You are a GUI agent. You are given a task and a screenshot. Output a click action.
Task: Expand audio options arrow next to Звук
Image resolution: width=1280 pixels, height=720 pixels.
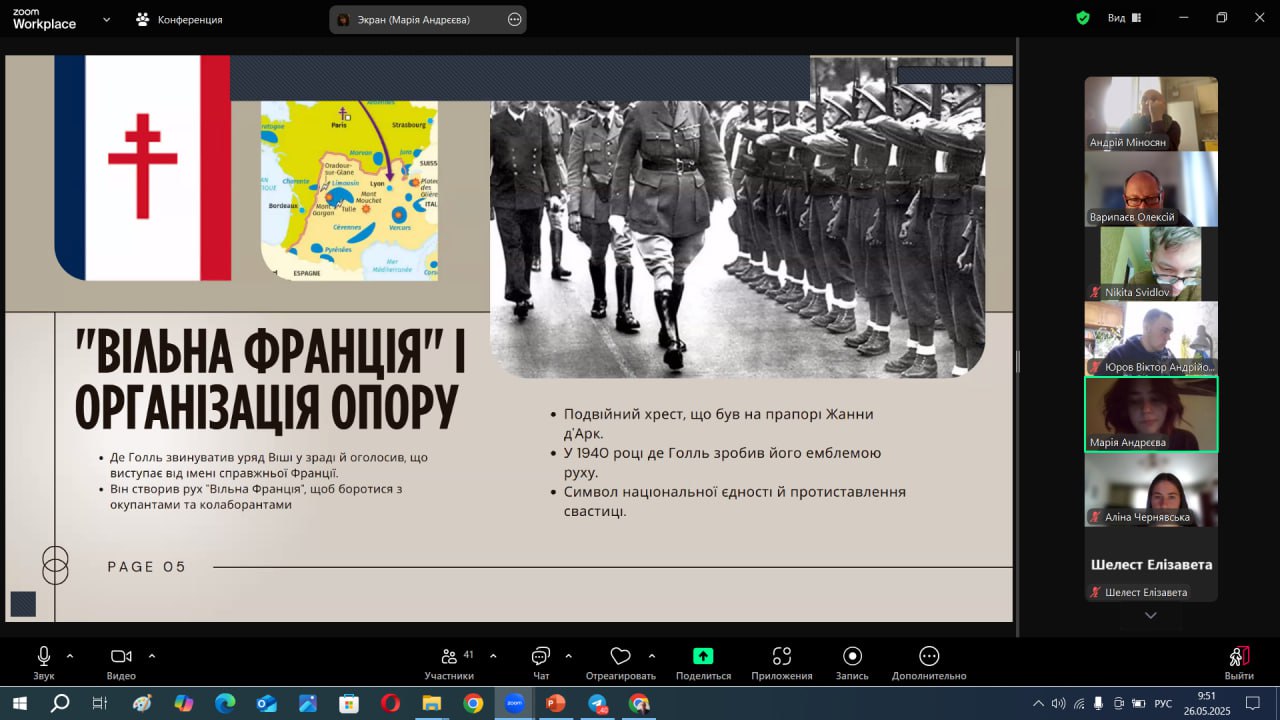[x=70, y=656]
